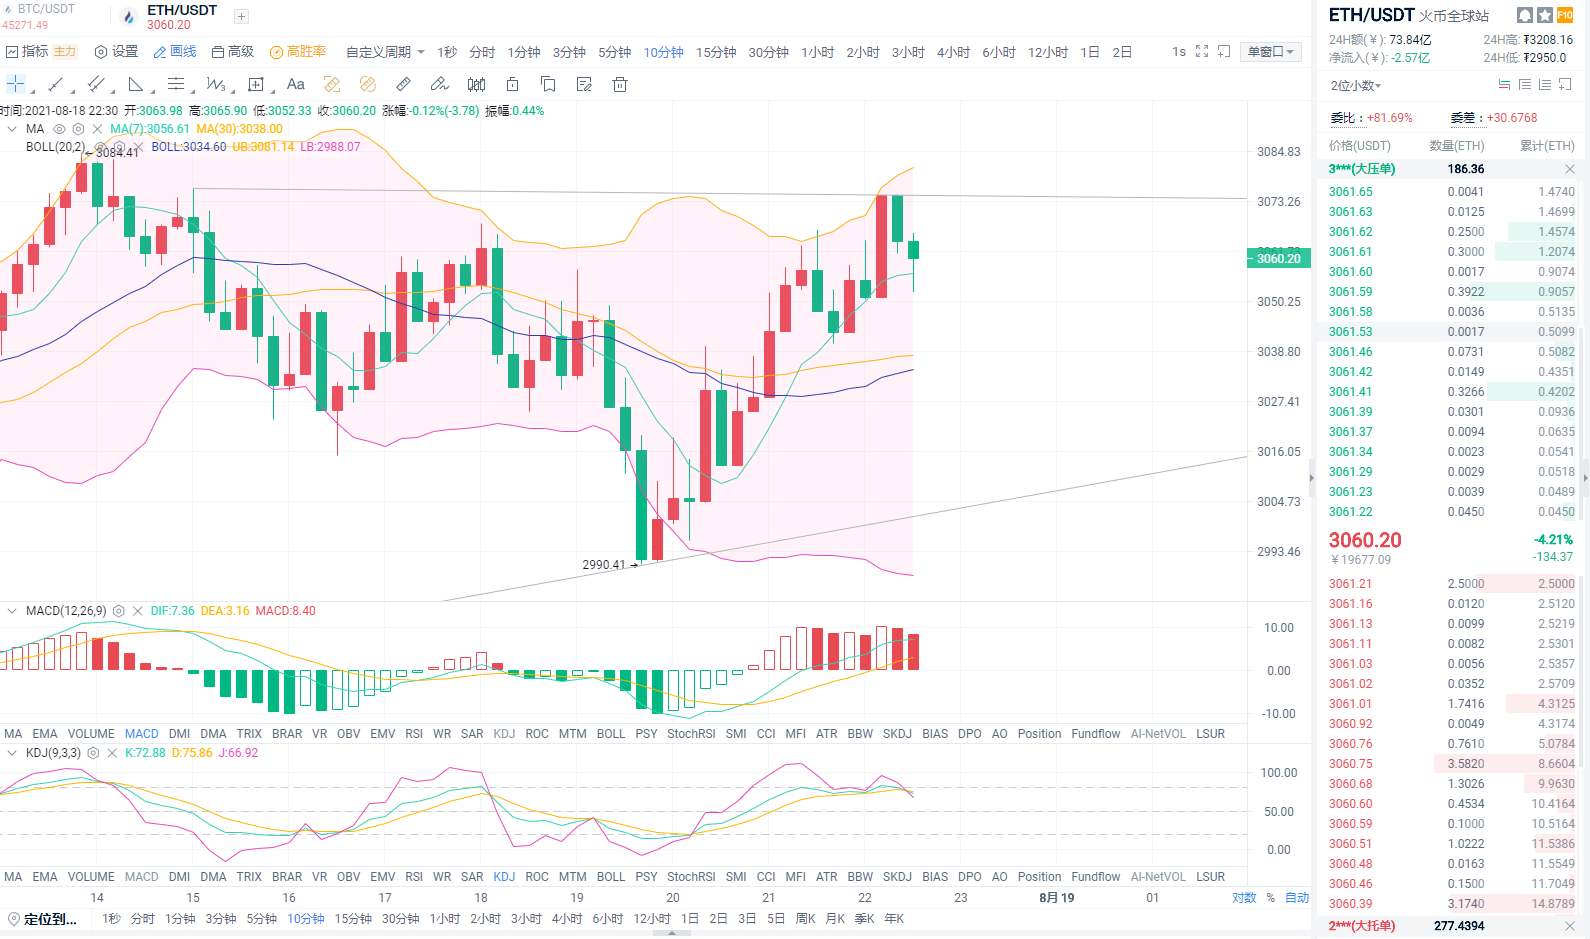
Task: Add new pair tab with plus button
Action: [x=241, y=17]
